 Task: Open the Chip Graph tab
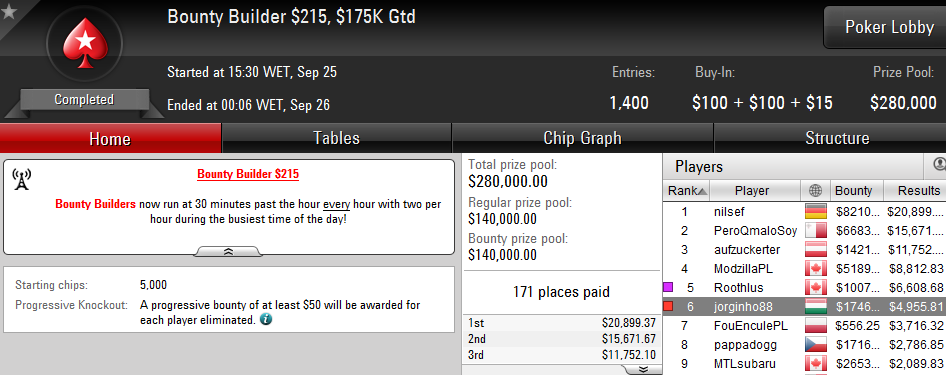click(x=582, y=138)
